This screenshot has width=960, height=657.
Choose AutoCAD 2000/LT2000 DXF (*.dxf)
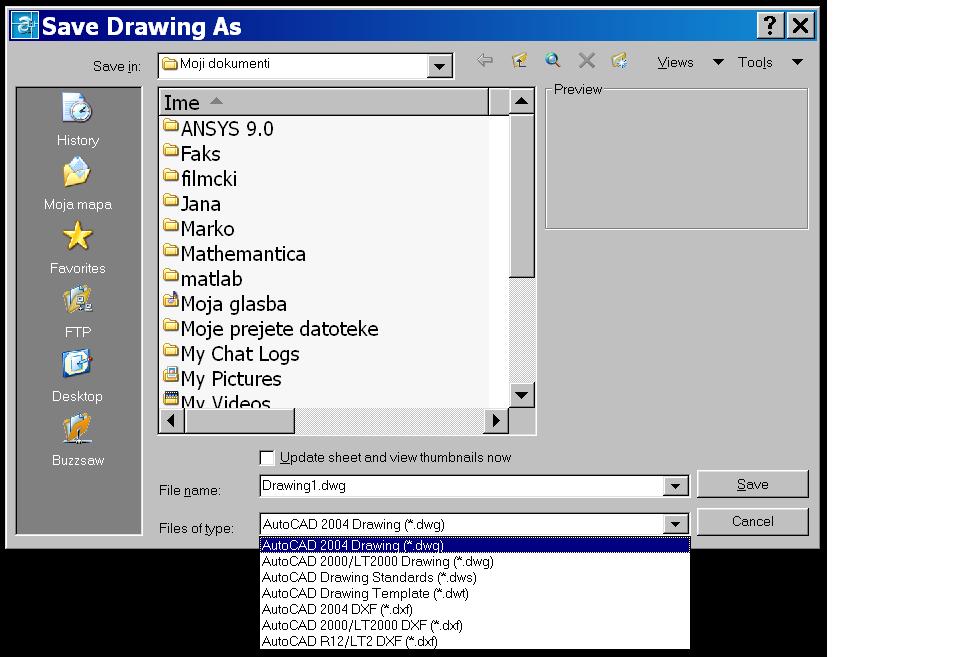[x=474, y=625]
